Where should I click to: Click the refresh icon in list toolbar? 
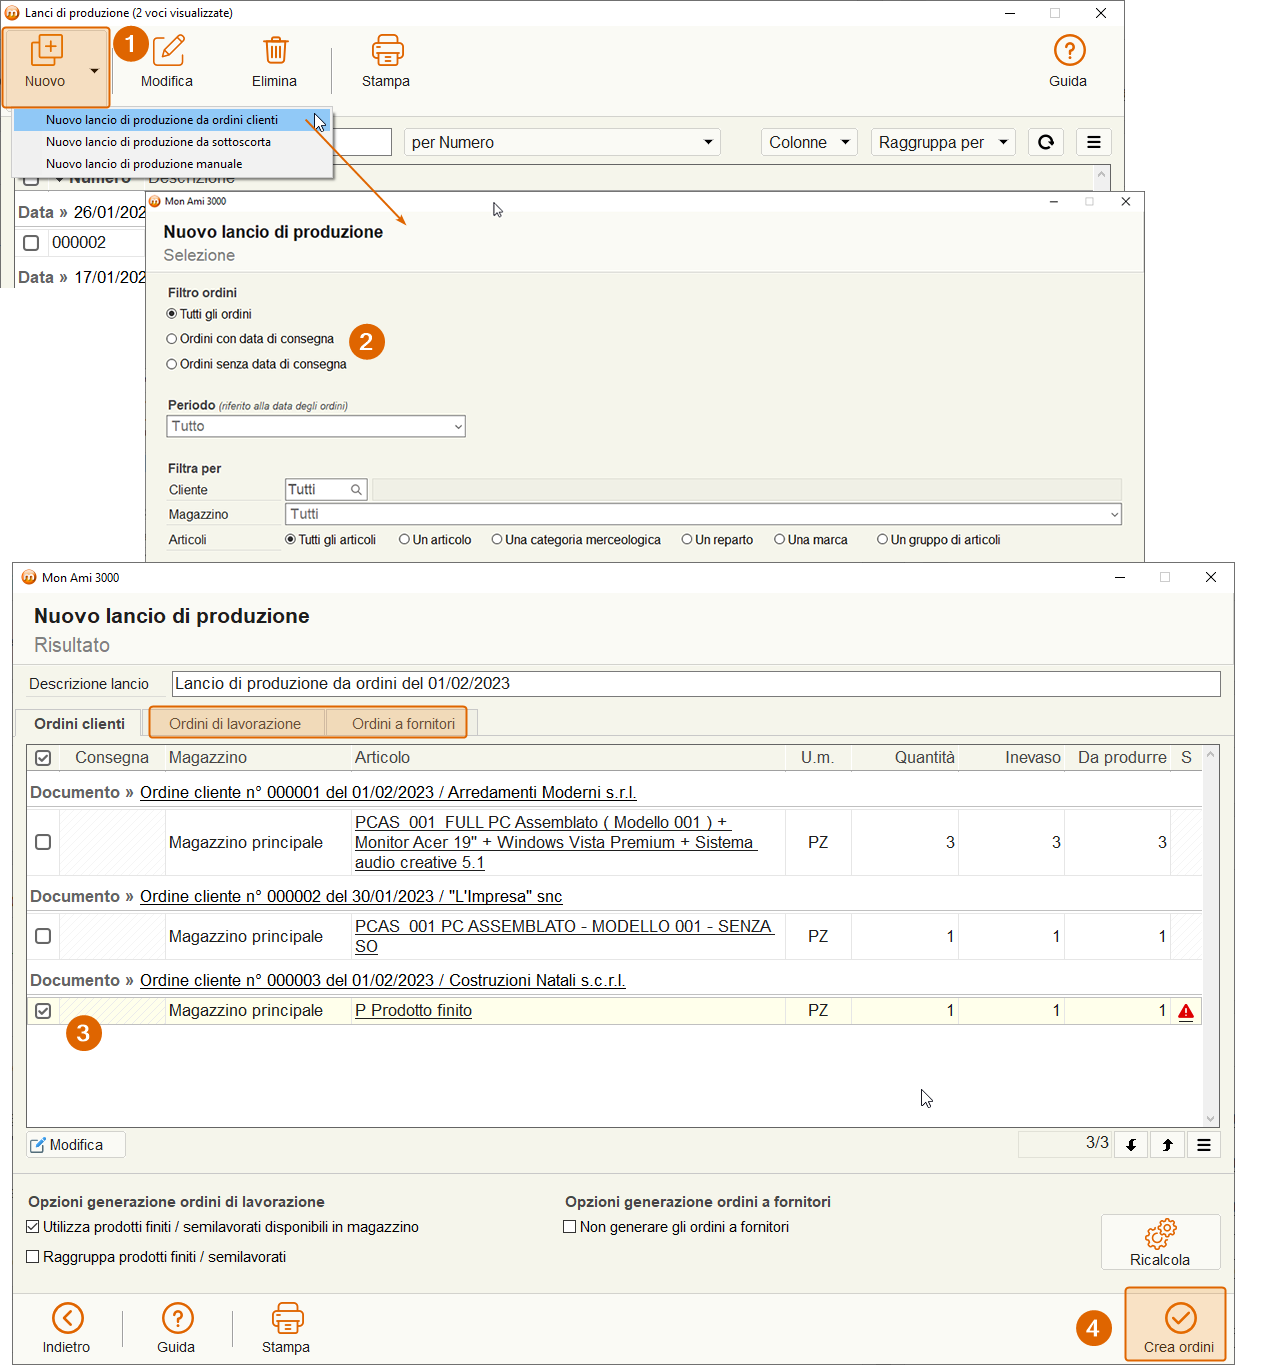click(x=1046, y=142)
